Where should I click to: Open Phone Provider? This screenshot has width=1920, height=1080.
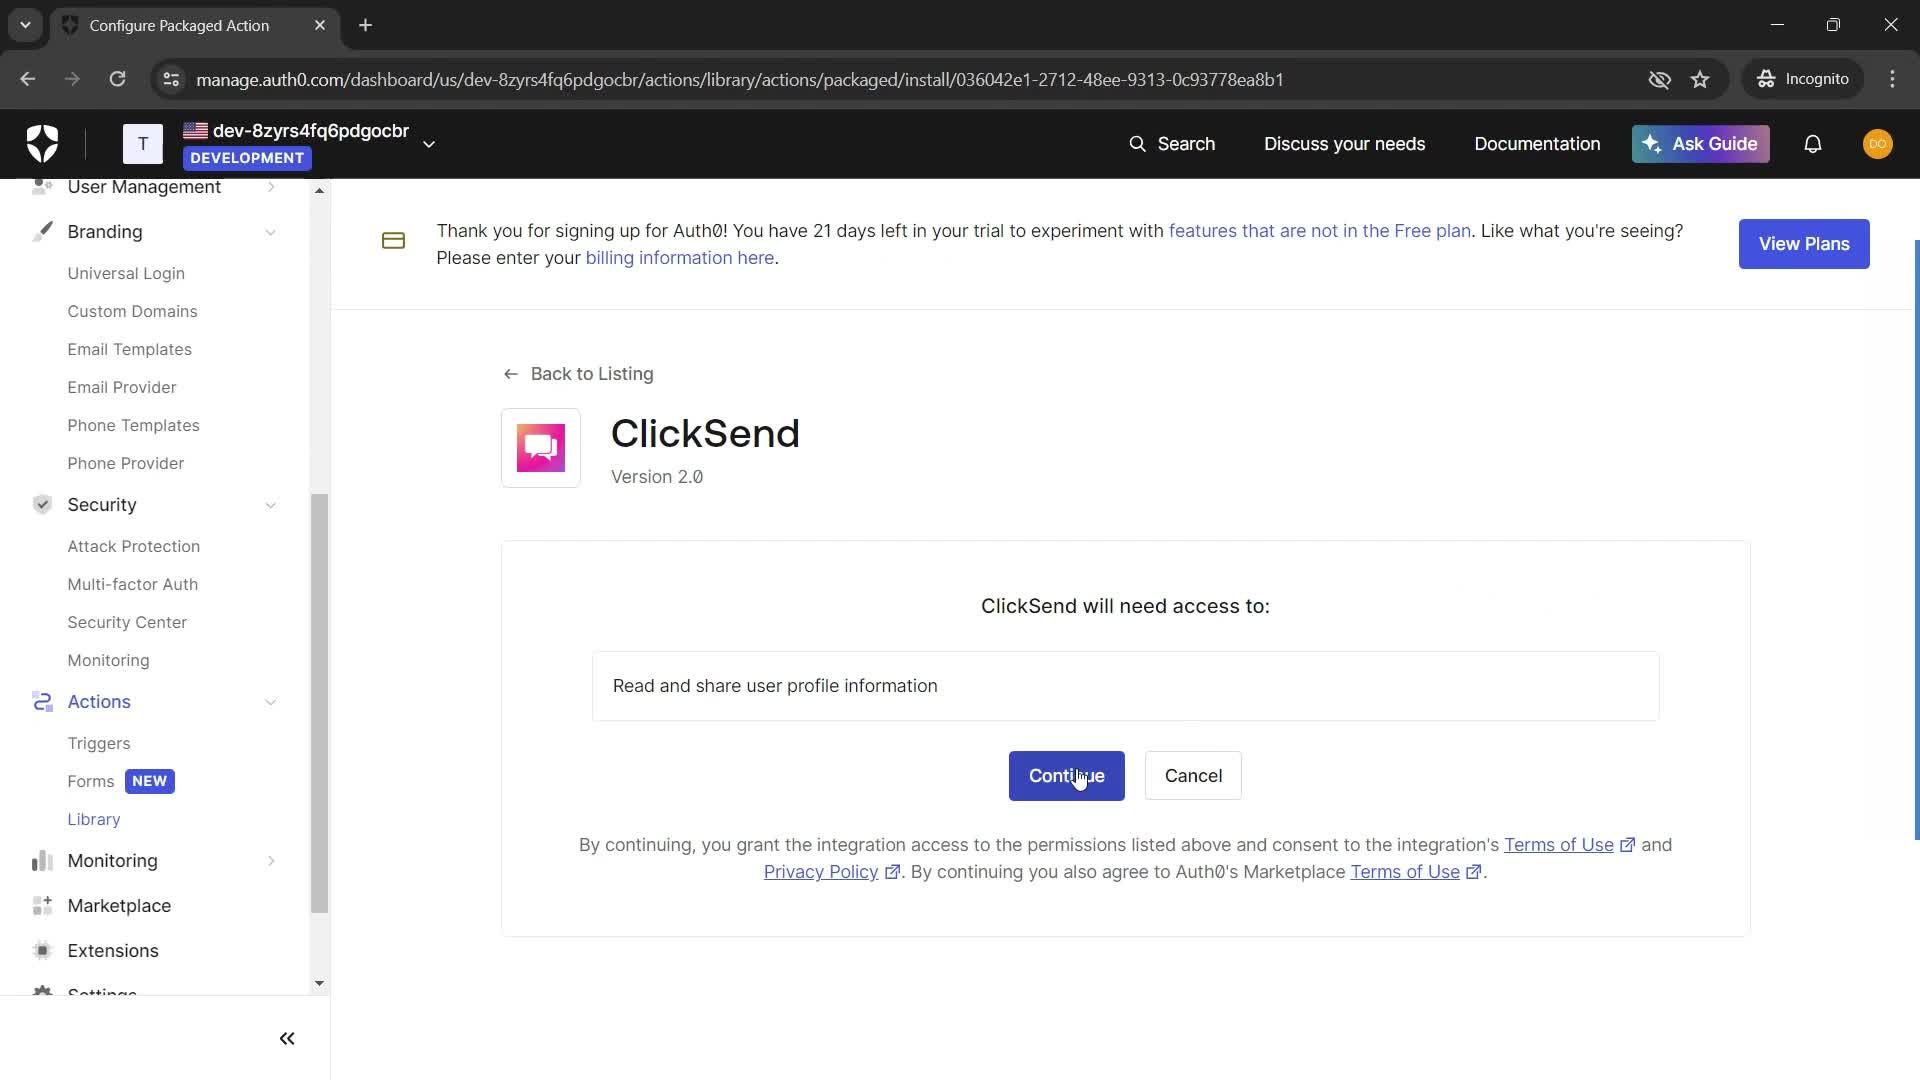125,463
